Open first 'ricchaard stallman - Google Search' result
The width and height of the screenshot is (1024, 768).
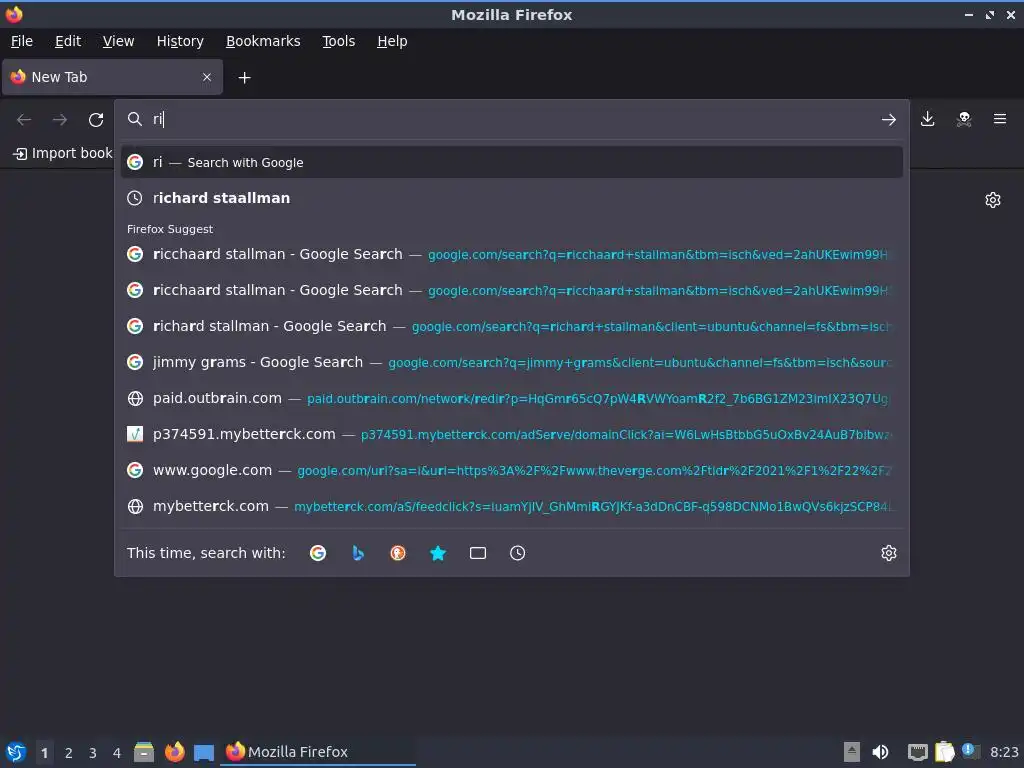(x=511, y=254)
